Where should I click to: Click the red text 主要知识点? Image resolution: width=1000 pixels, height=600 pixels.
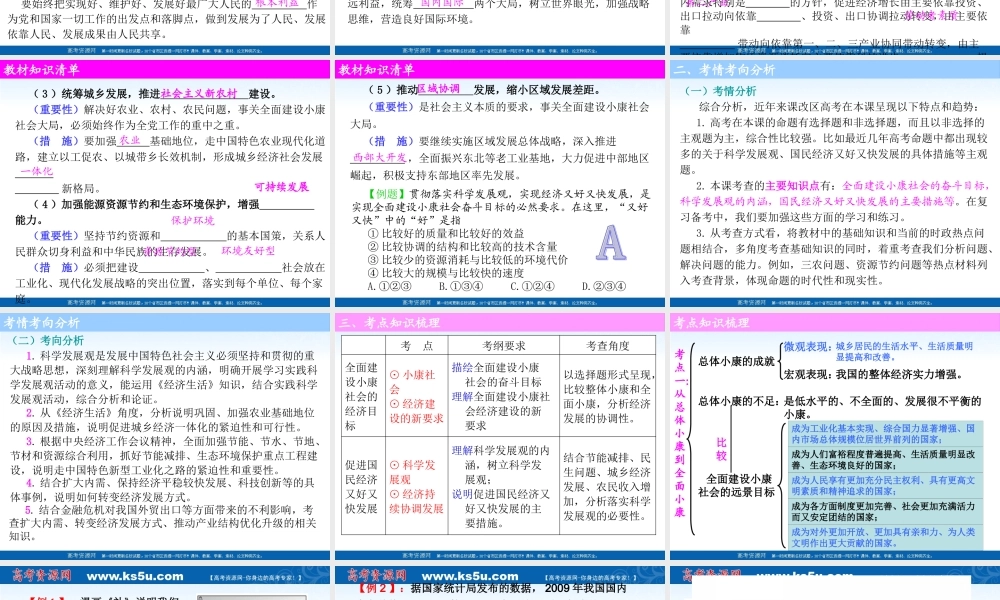click(791, 186)
